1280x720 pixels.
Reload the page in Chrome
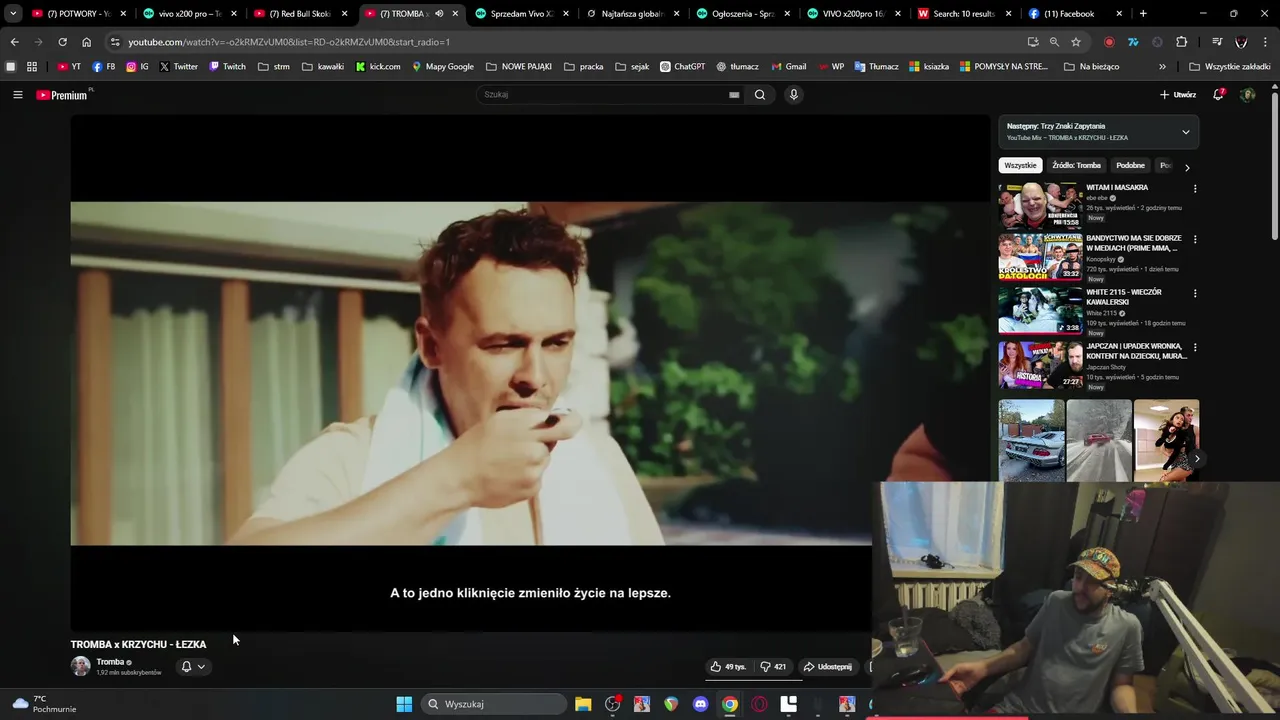(62, 42)
